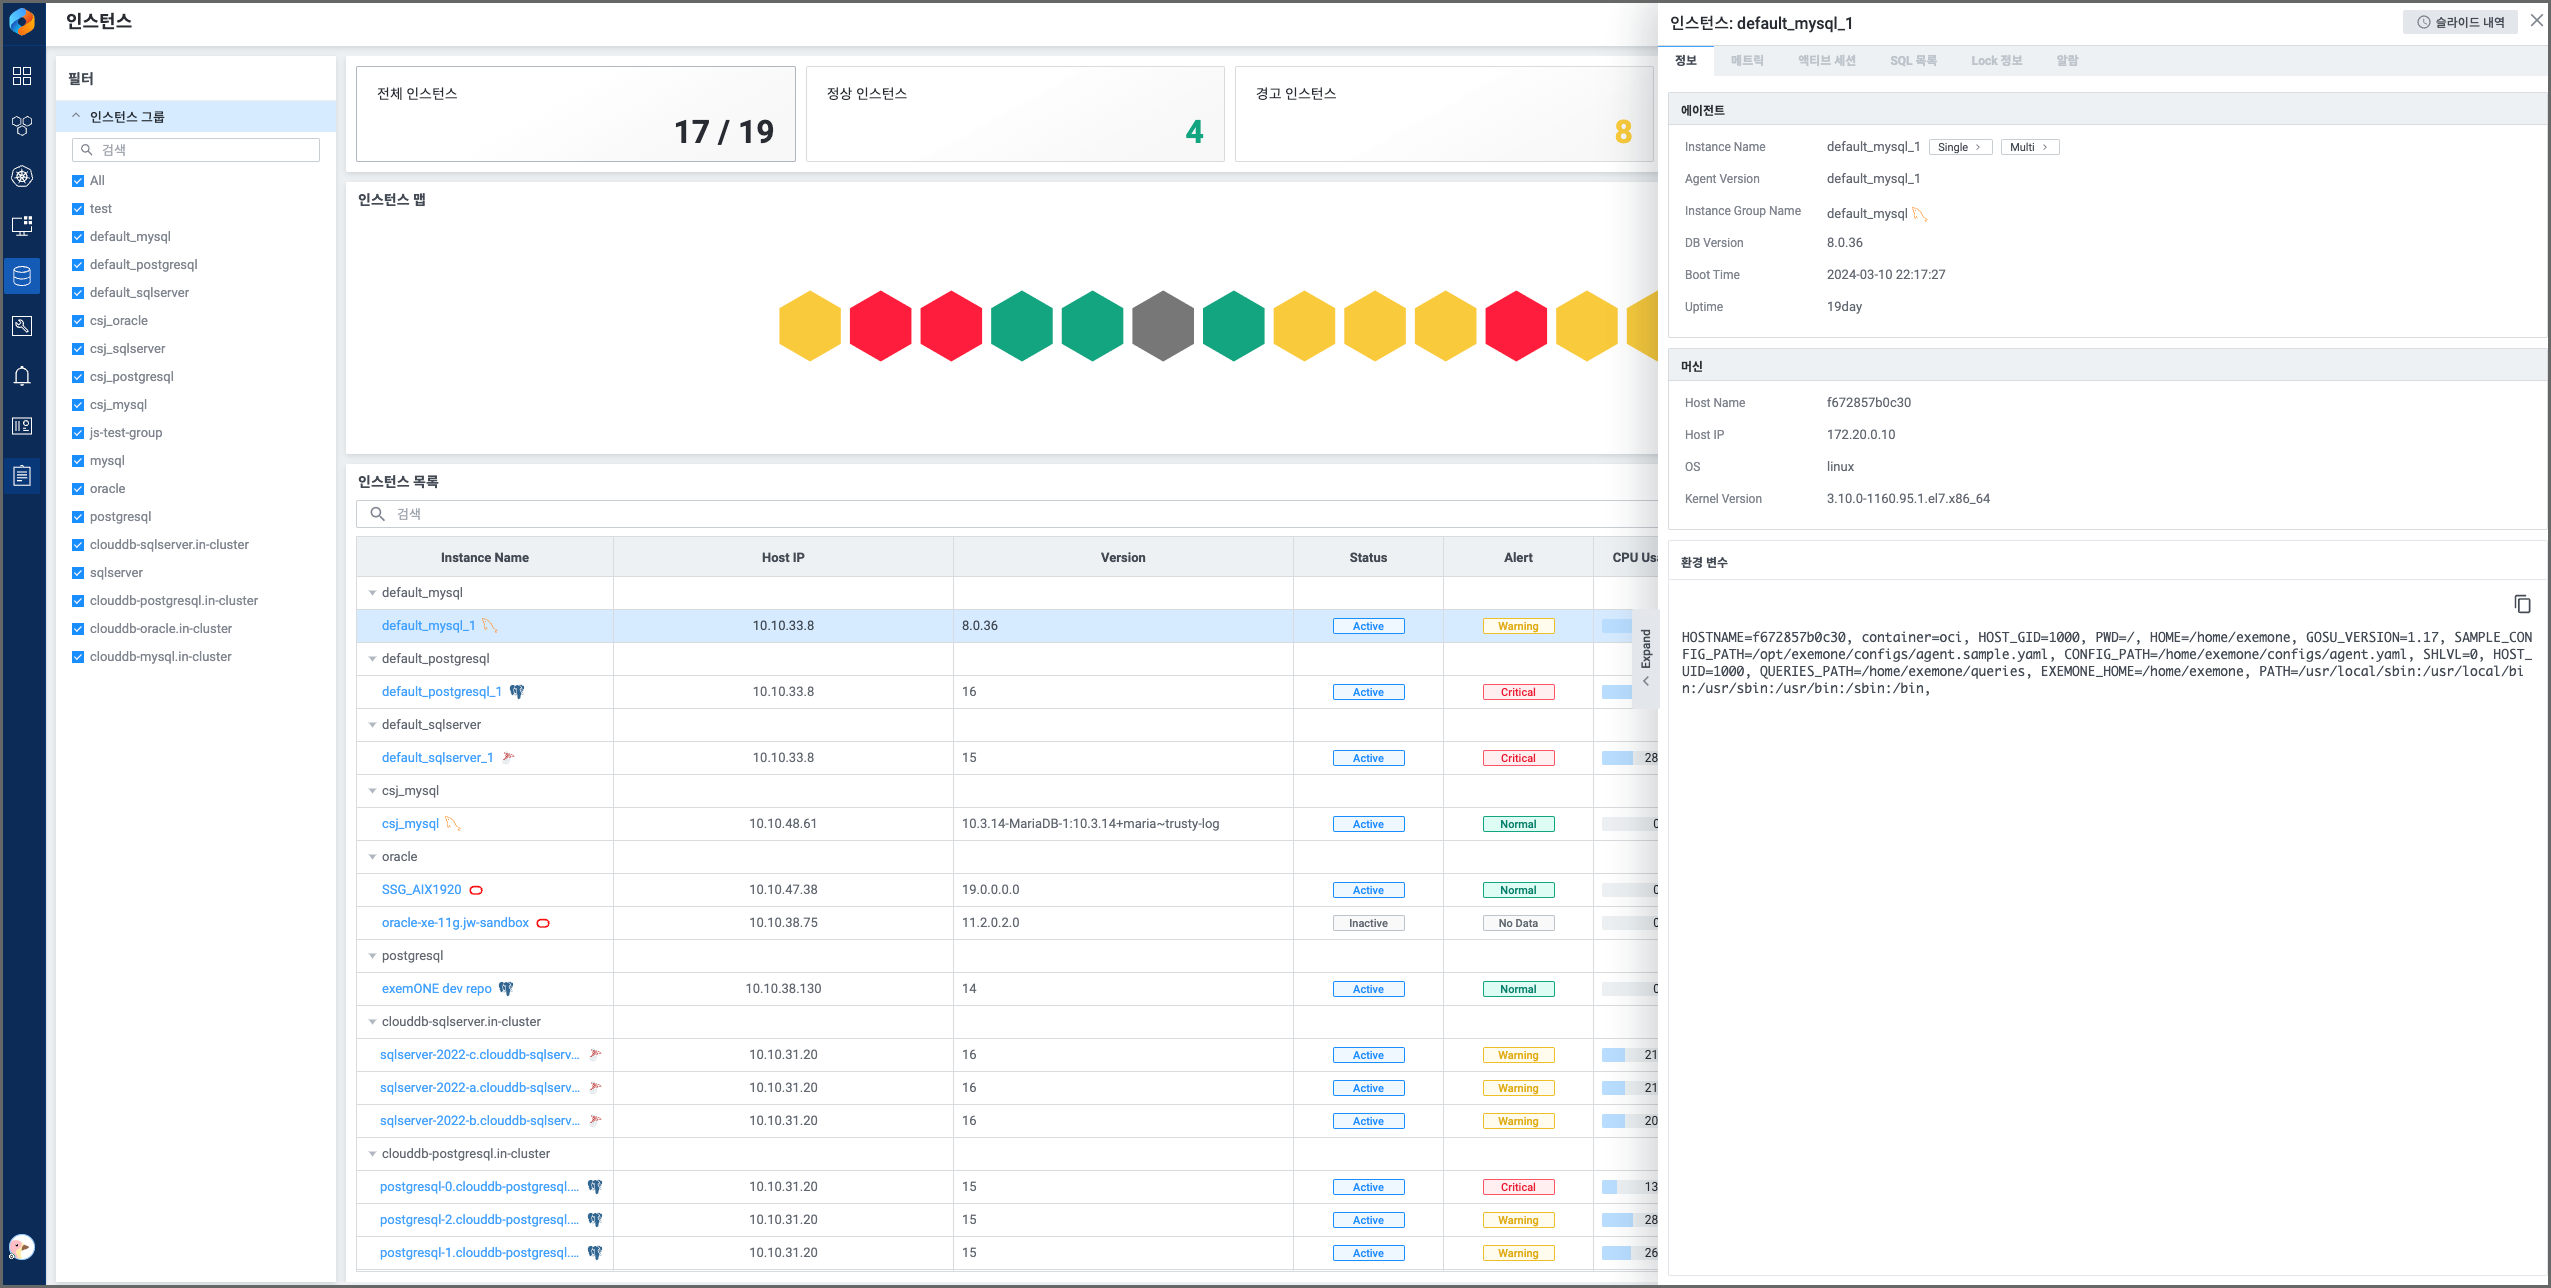Open the clipboard report sidebar icon
This screenshot has height=1288, width=2551.
tap(22, 476)
